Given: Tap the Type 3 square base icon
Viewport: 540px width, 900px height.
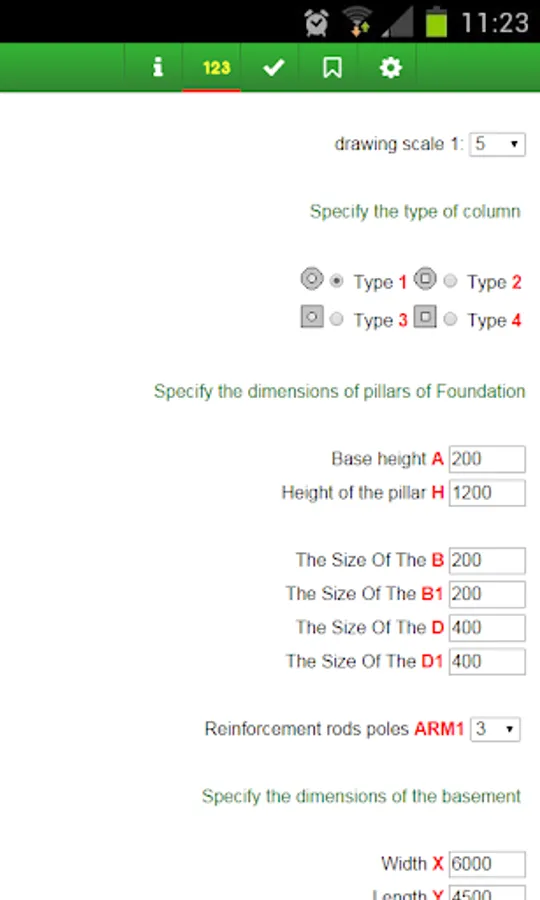Looking at the screenshot, I should 312,317.
